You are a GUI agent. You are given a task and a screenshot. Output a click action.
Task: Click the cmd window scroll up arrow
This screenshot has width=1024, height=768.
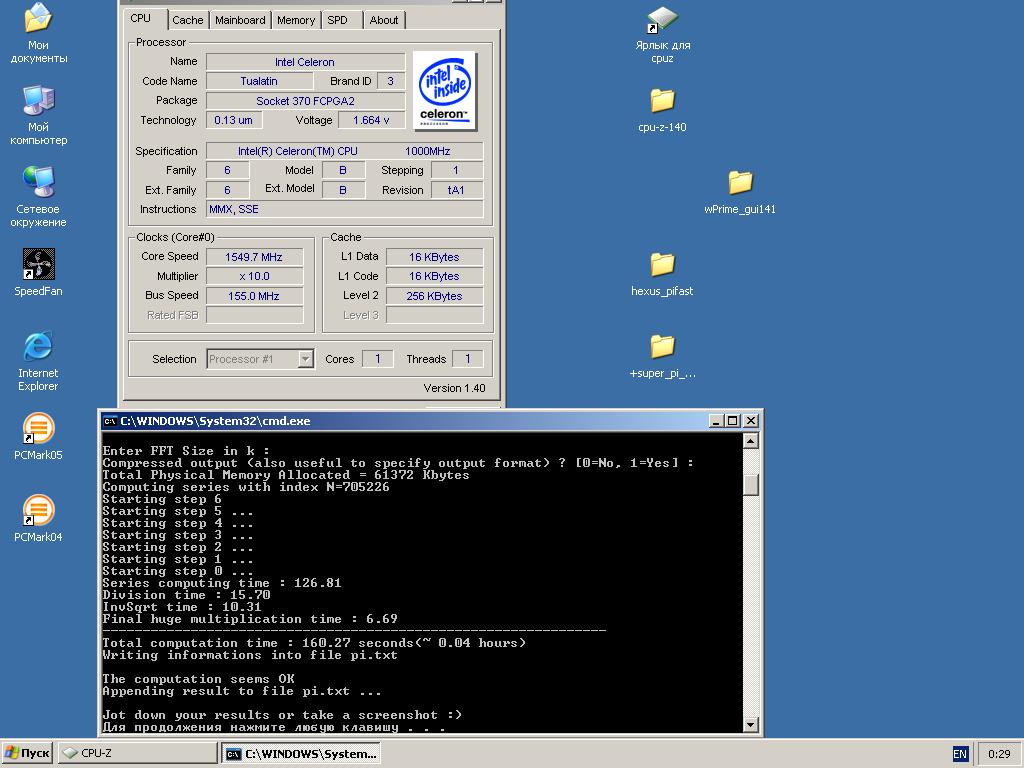[x=750, y=441]
